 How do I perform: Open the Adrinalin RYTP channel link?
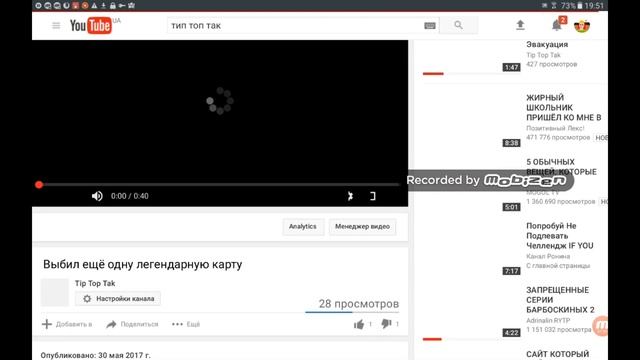[548, 320]
